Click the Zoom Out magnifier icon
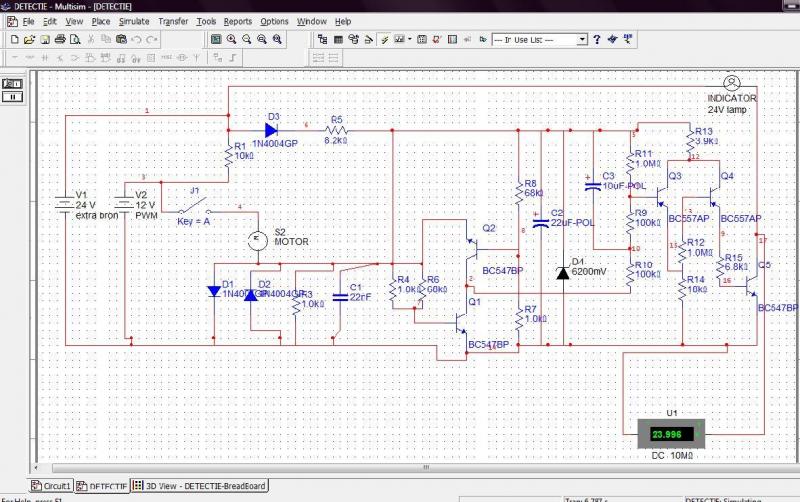800x502 pixels. [246, 39]
